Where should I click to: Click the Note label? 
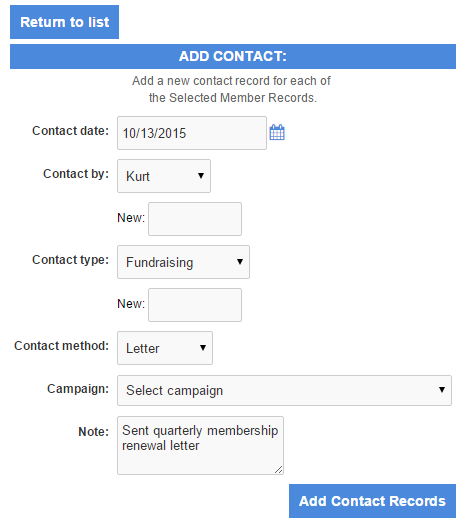point(94,432)
